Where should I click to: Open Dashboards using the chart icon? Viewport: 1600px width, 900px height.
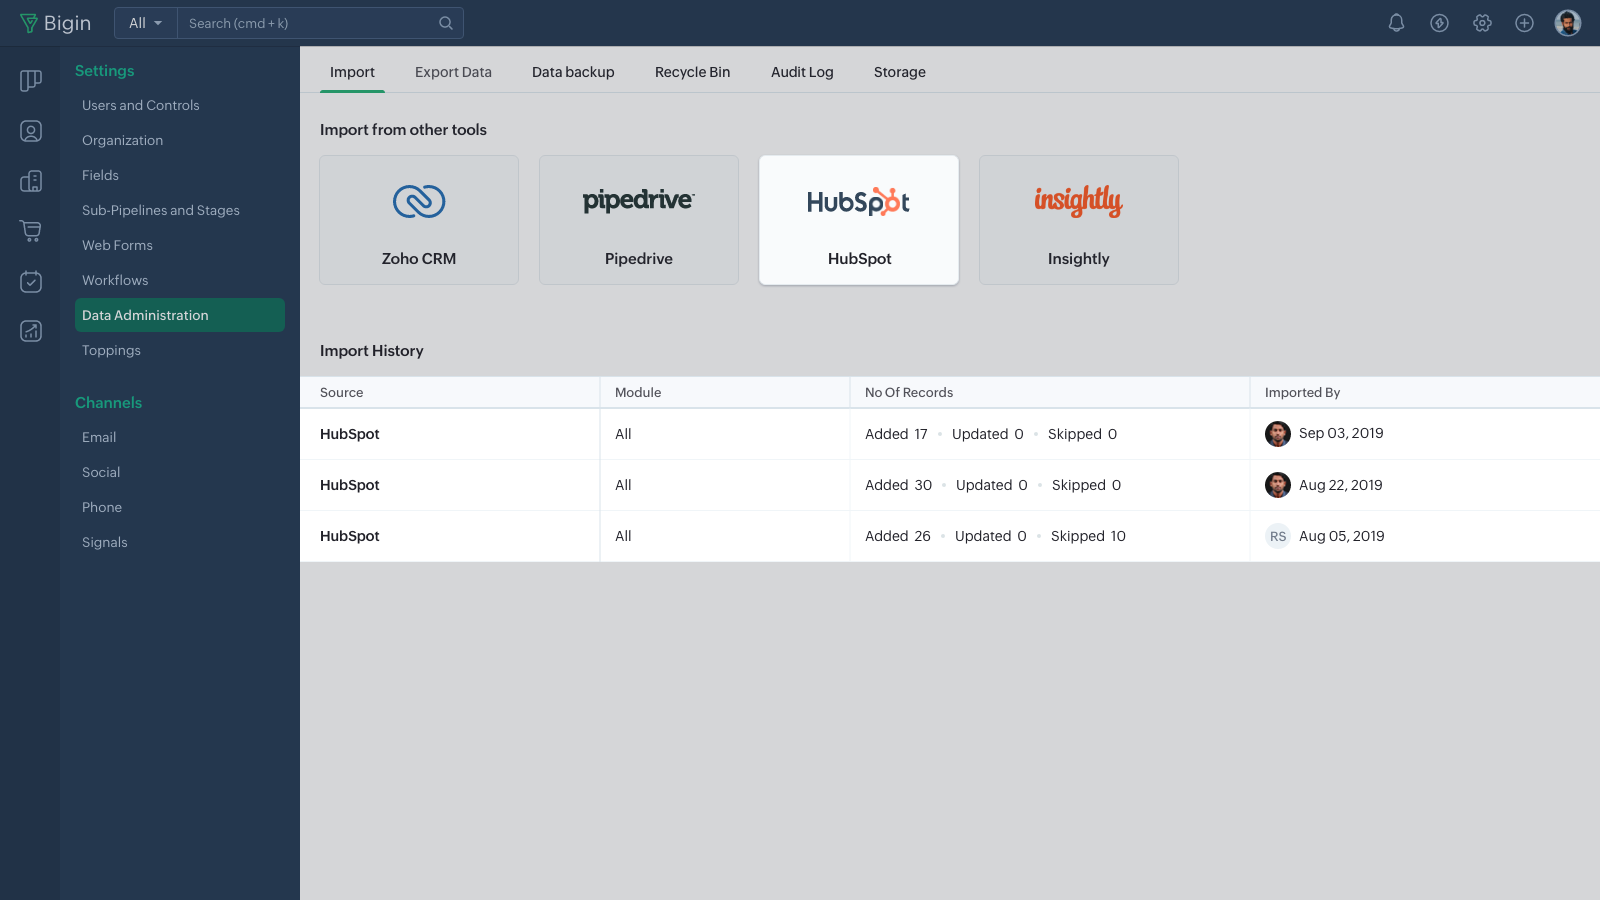(x=30, y=331)
